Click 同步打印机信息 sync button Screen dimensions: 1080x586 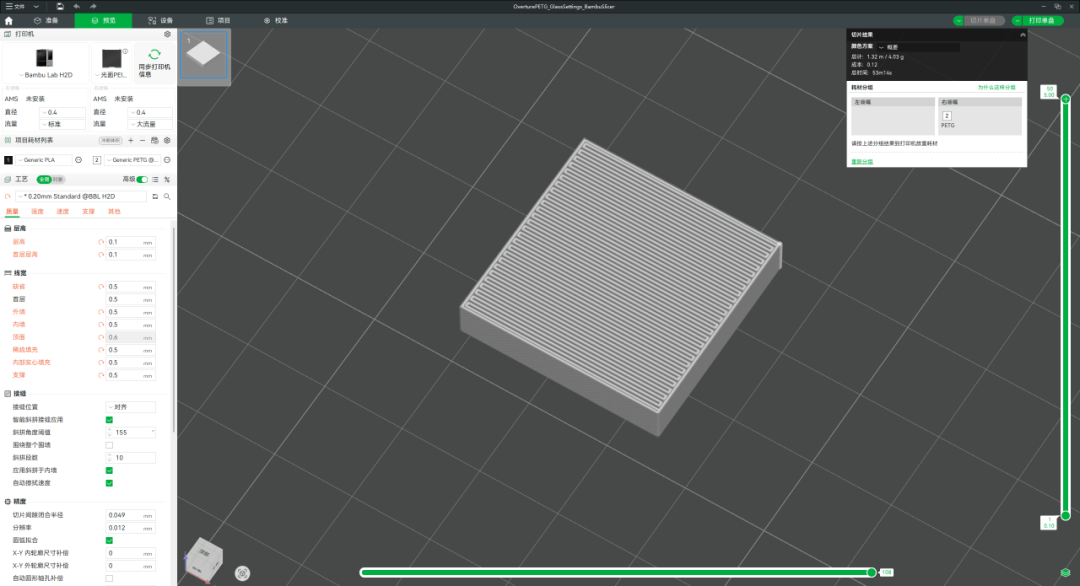(154, 63)
